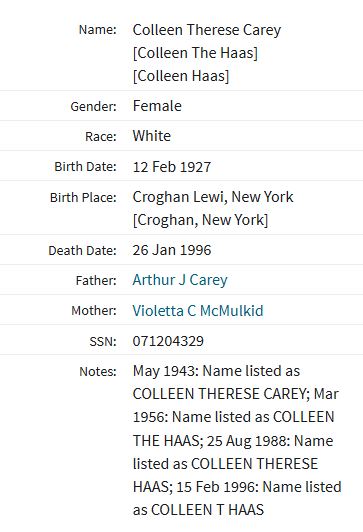Open the Arthur J Carey father link
The height and width of the screenshot is (532, 363).
pyautogui.click(x=180, y=280)
